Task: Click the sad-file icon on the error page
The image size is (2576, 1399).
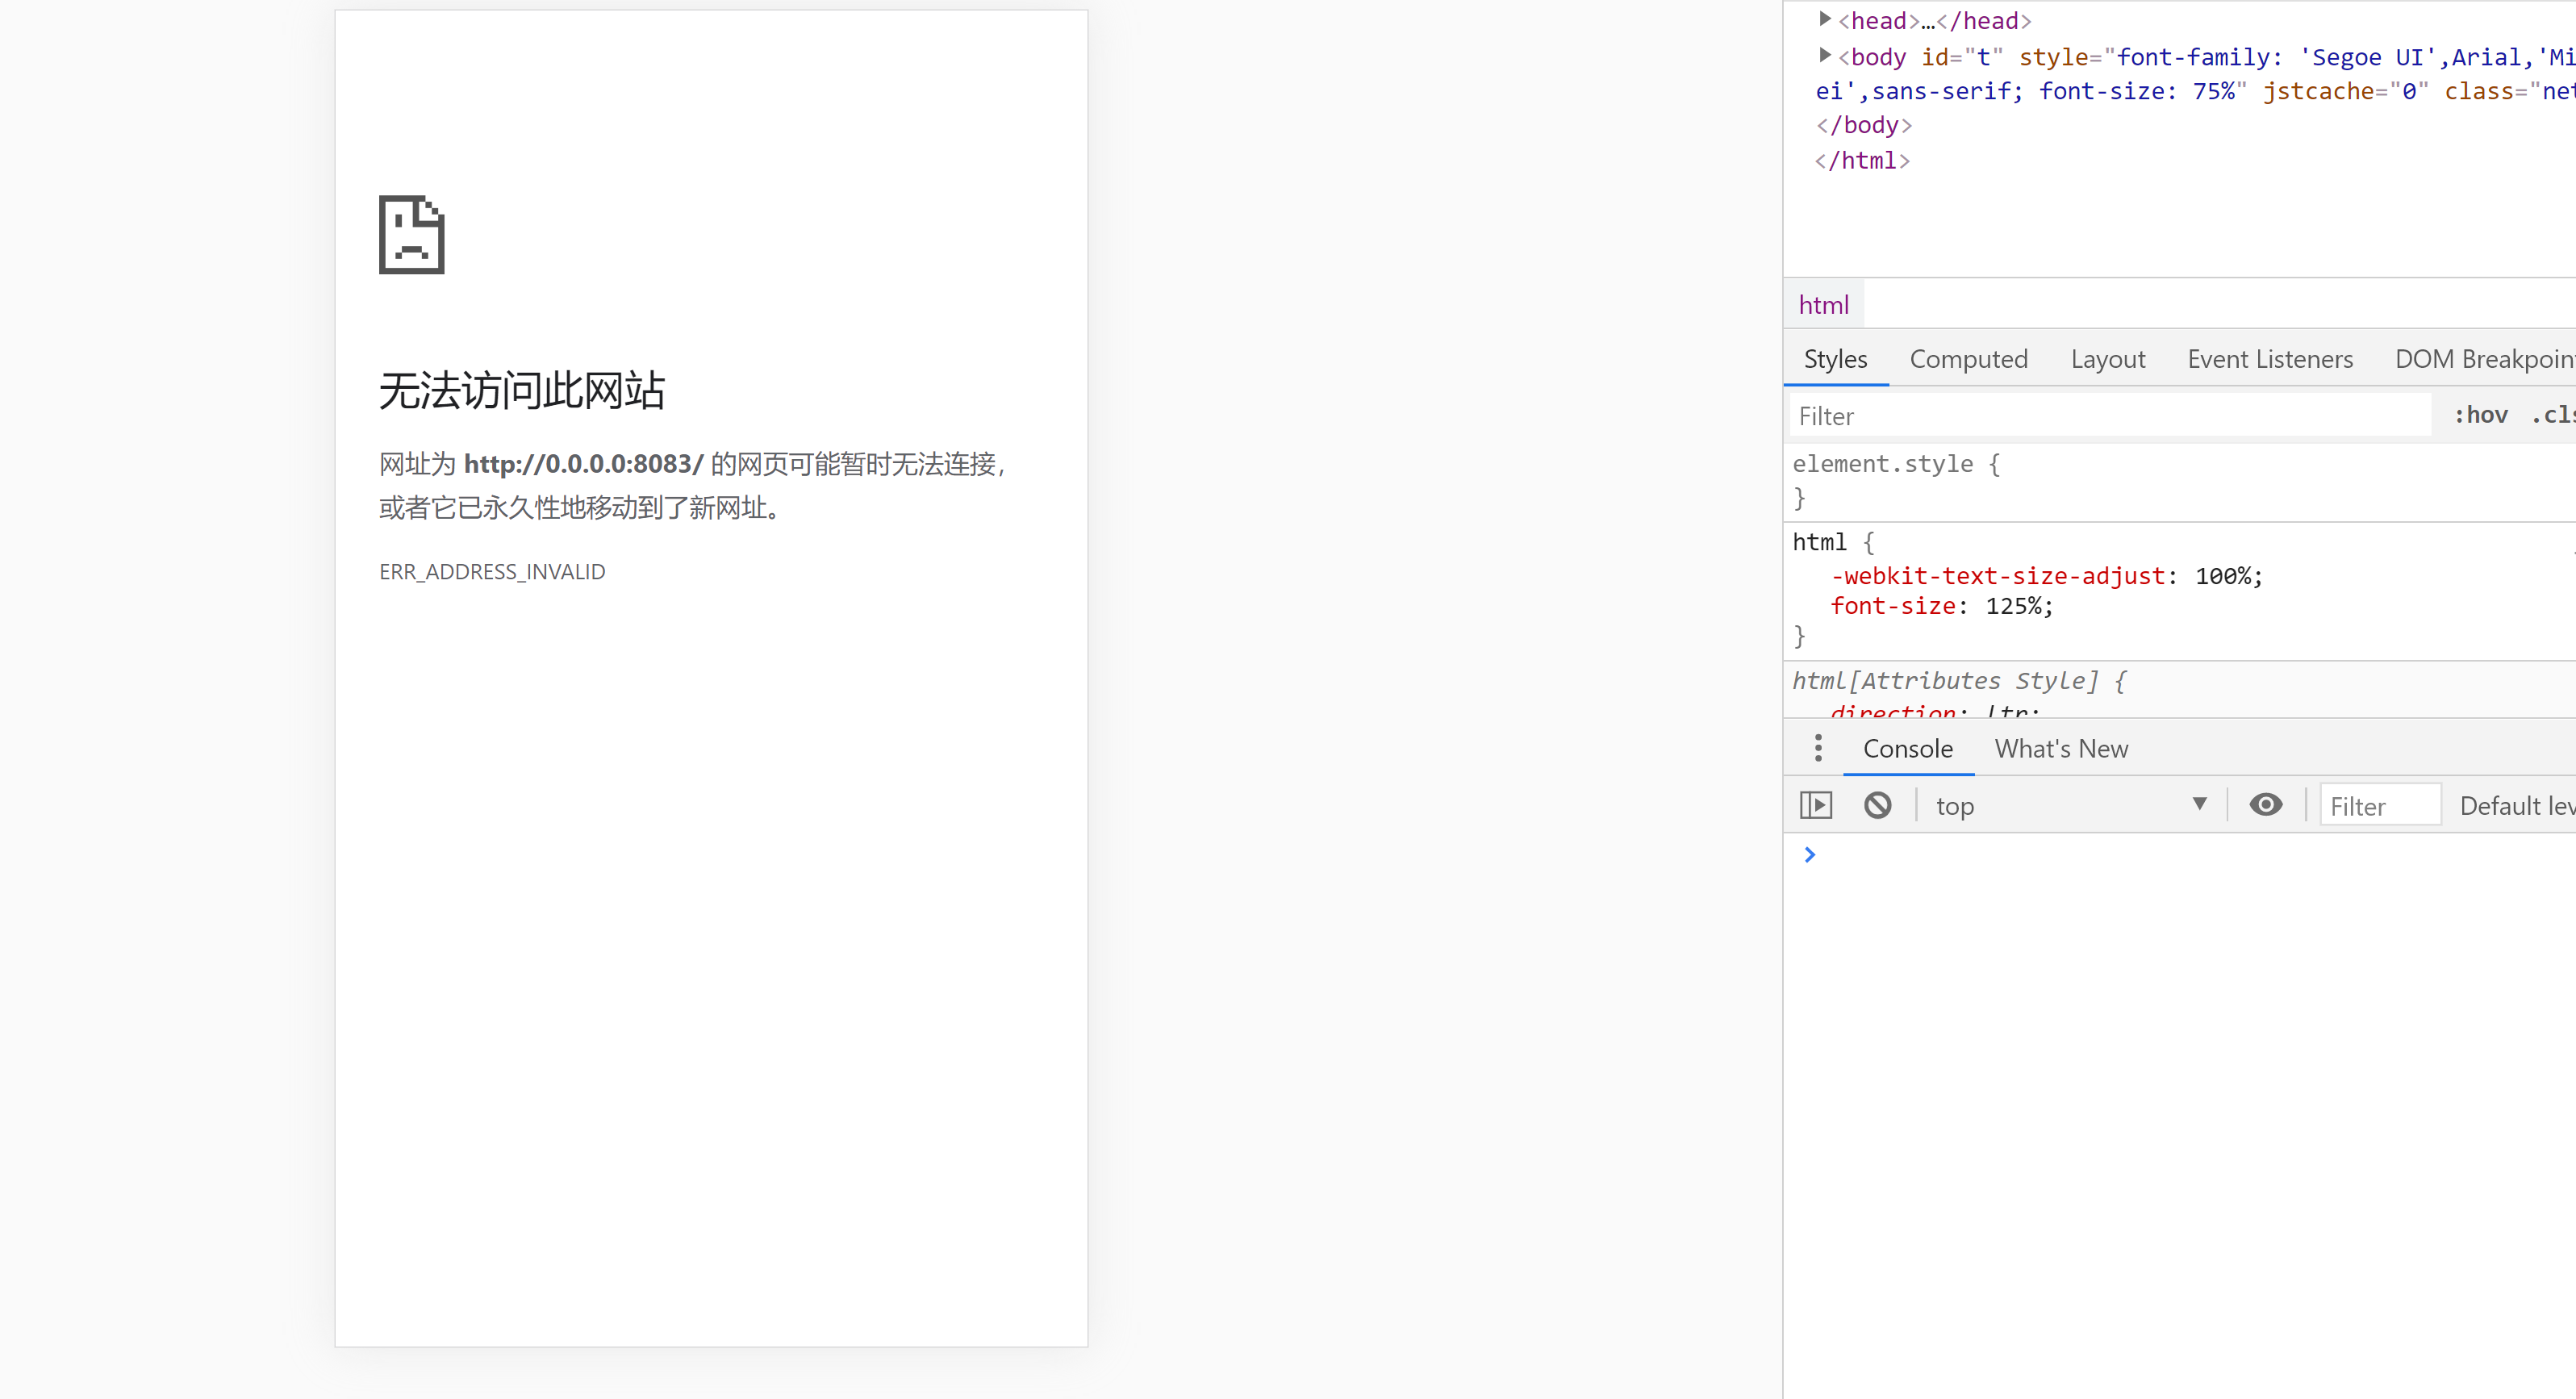Action: click(411, 235)
